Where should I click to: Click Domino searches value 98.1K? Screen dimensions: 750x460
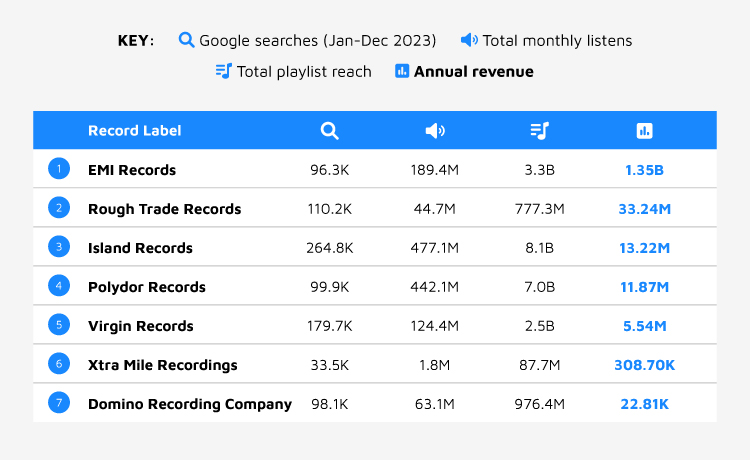click(330, 404)
